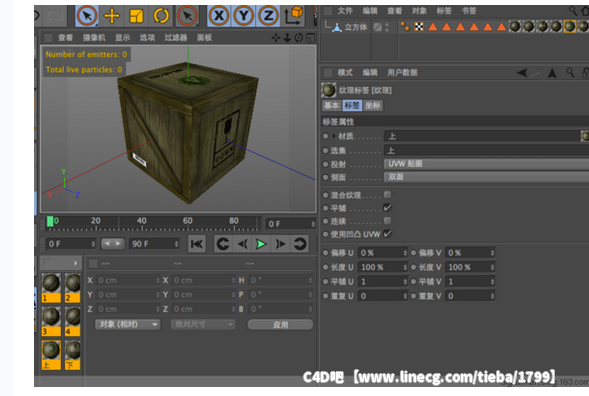Activate the Scale tool
The width and height of the screenshot is (589, 396).
click(136, 16)
